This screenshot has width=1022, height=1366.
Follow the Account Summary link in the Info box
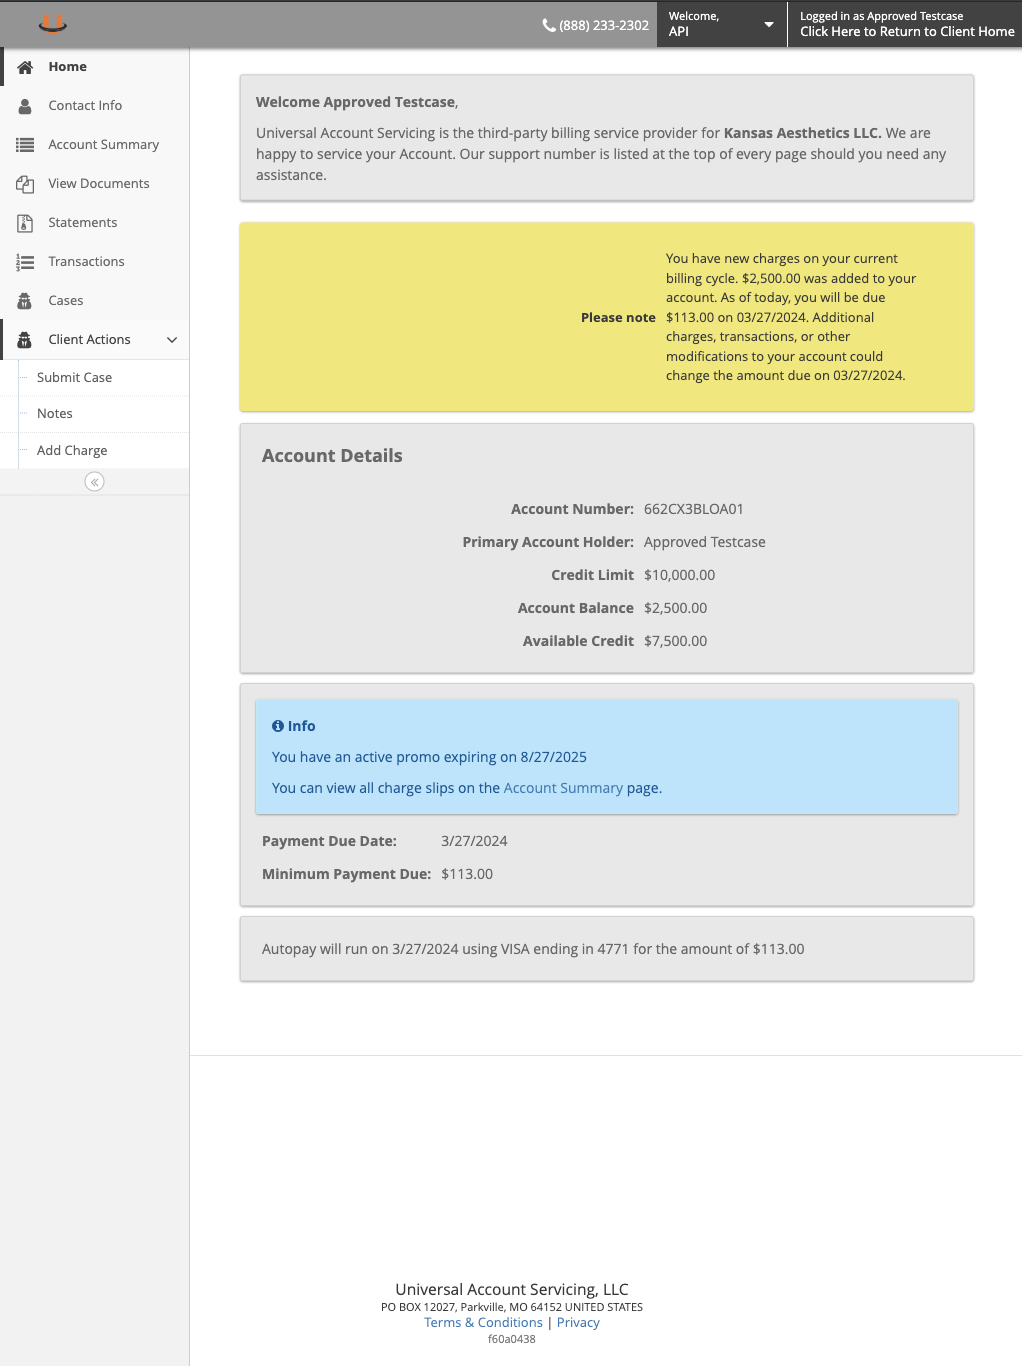[563, 788]
